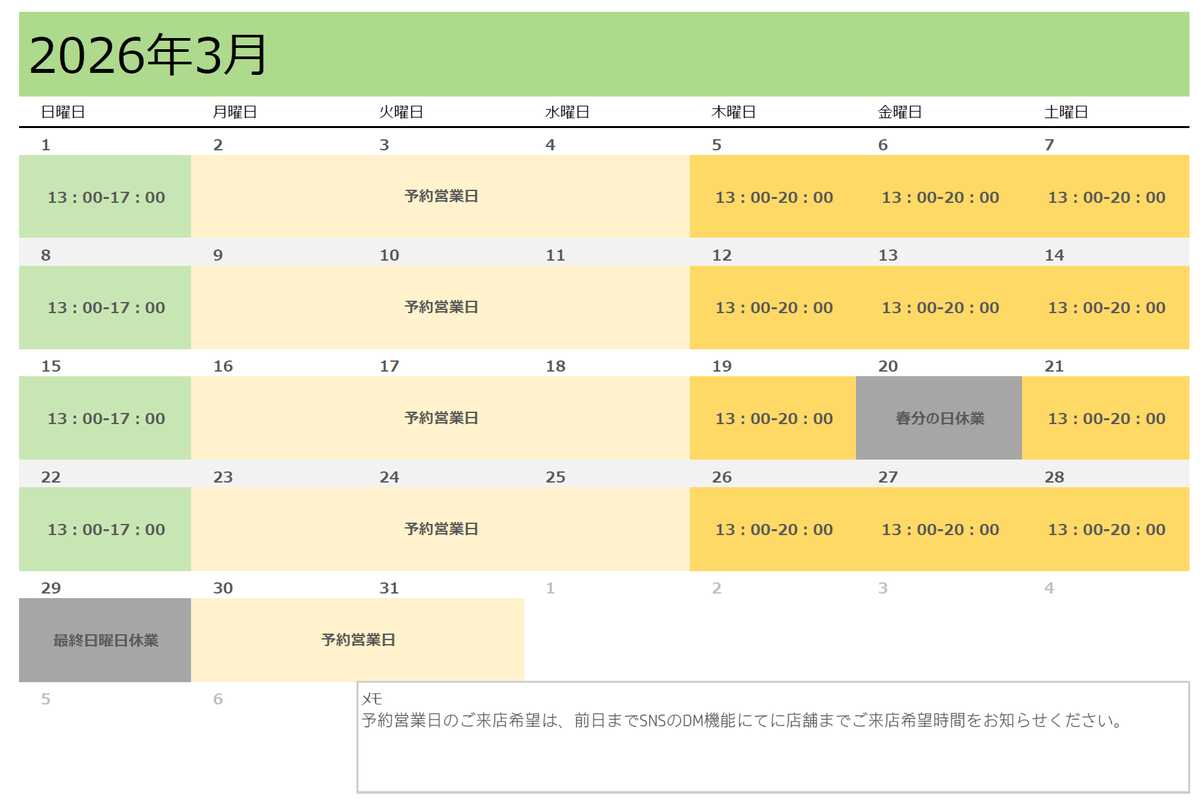
Task: Select date number 11
Action: click(x=555, y=256)
